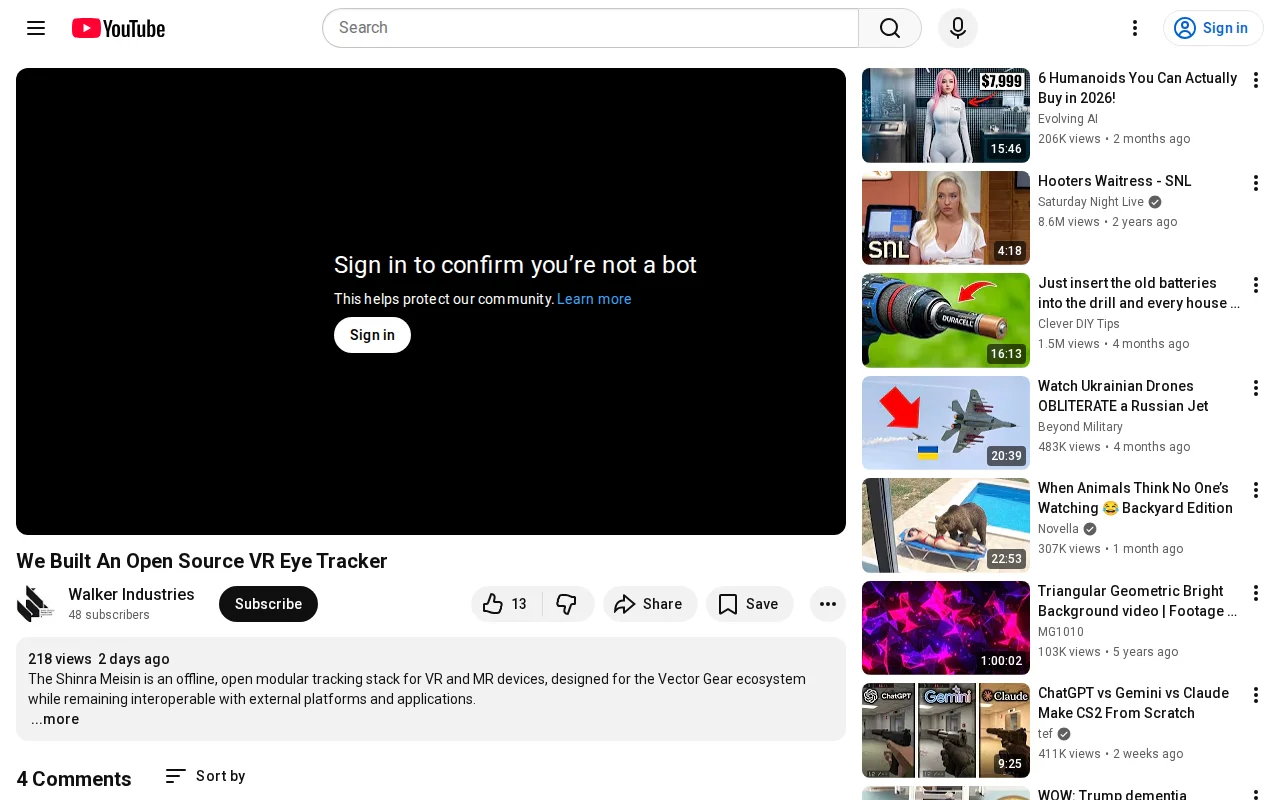Open the hamburger guide menu
1280x800 pixels.
(x=36, y=28)
